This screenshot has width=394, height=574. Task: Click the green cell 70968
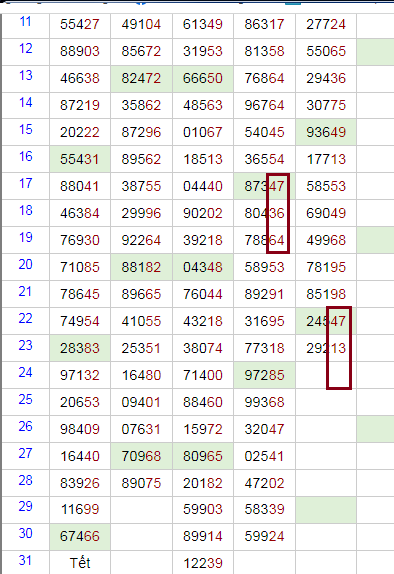tap(141, 456)
